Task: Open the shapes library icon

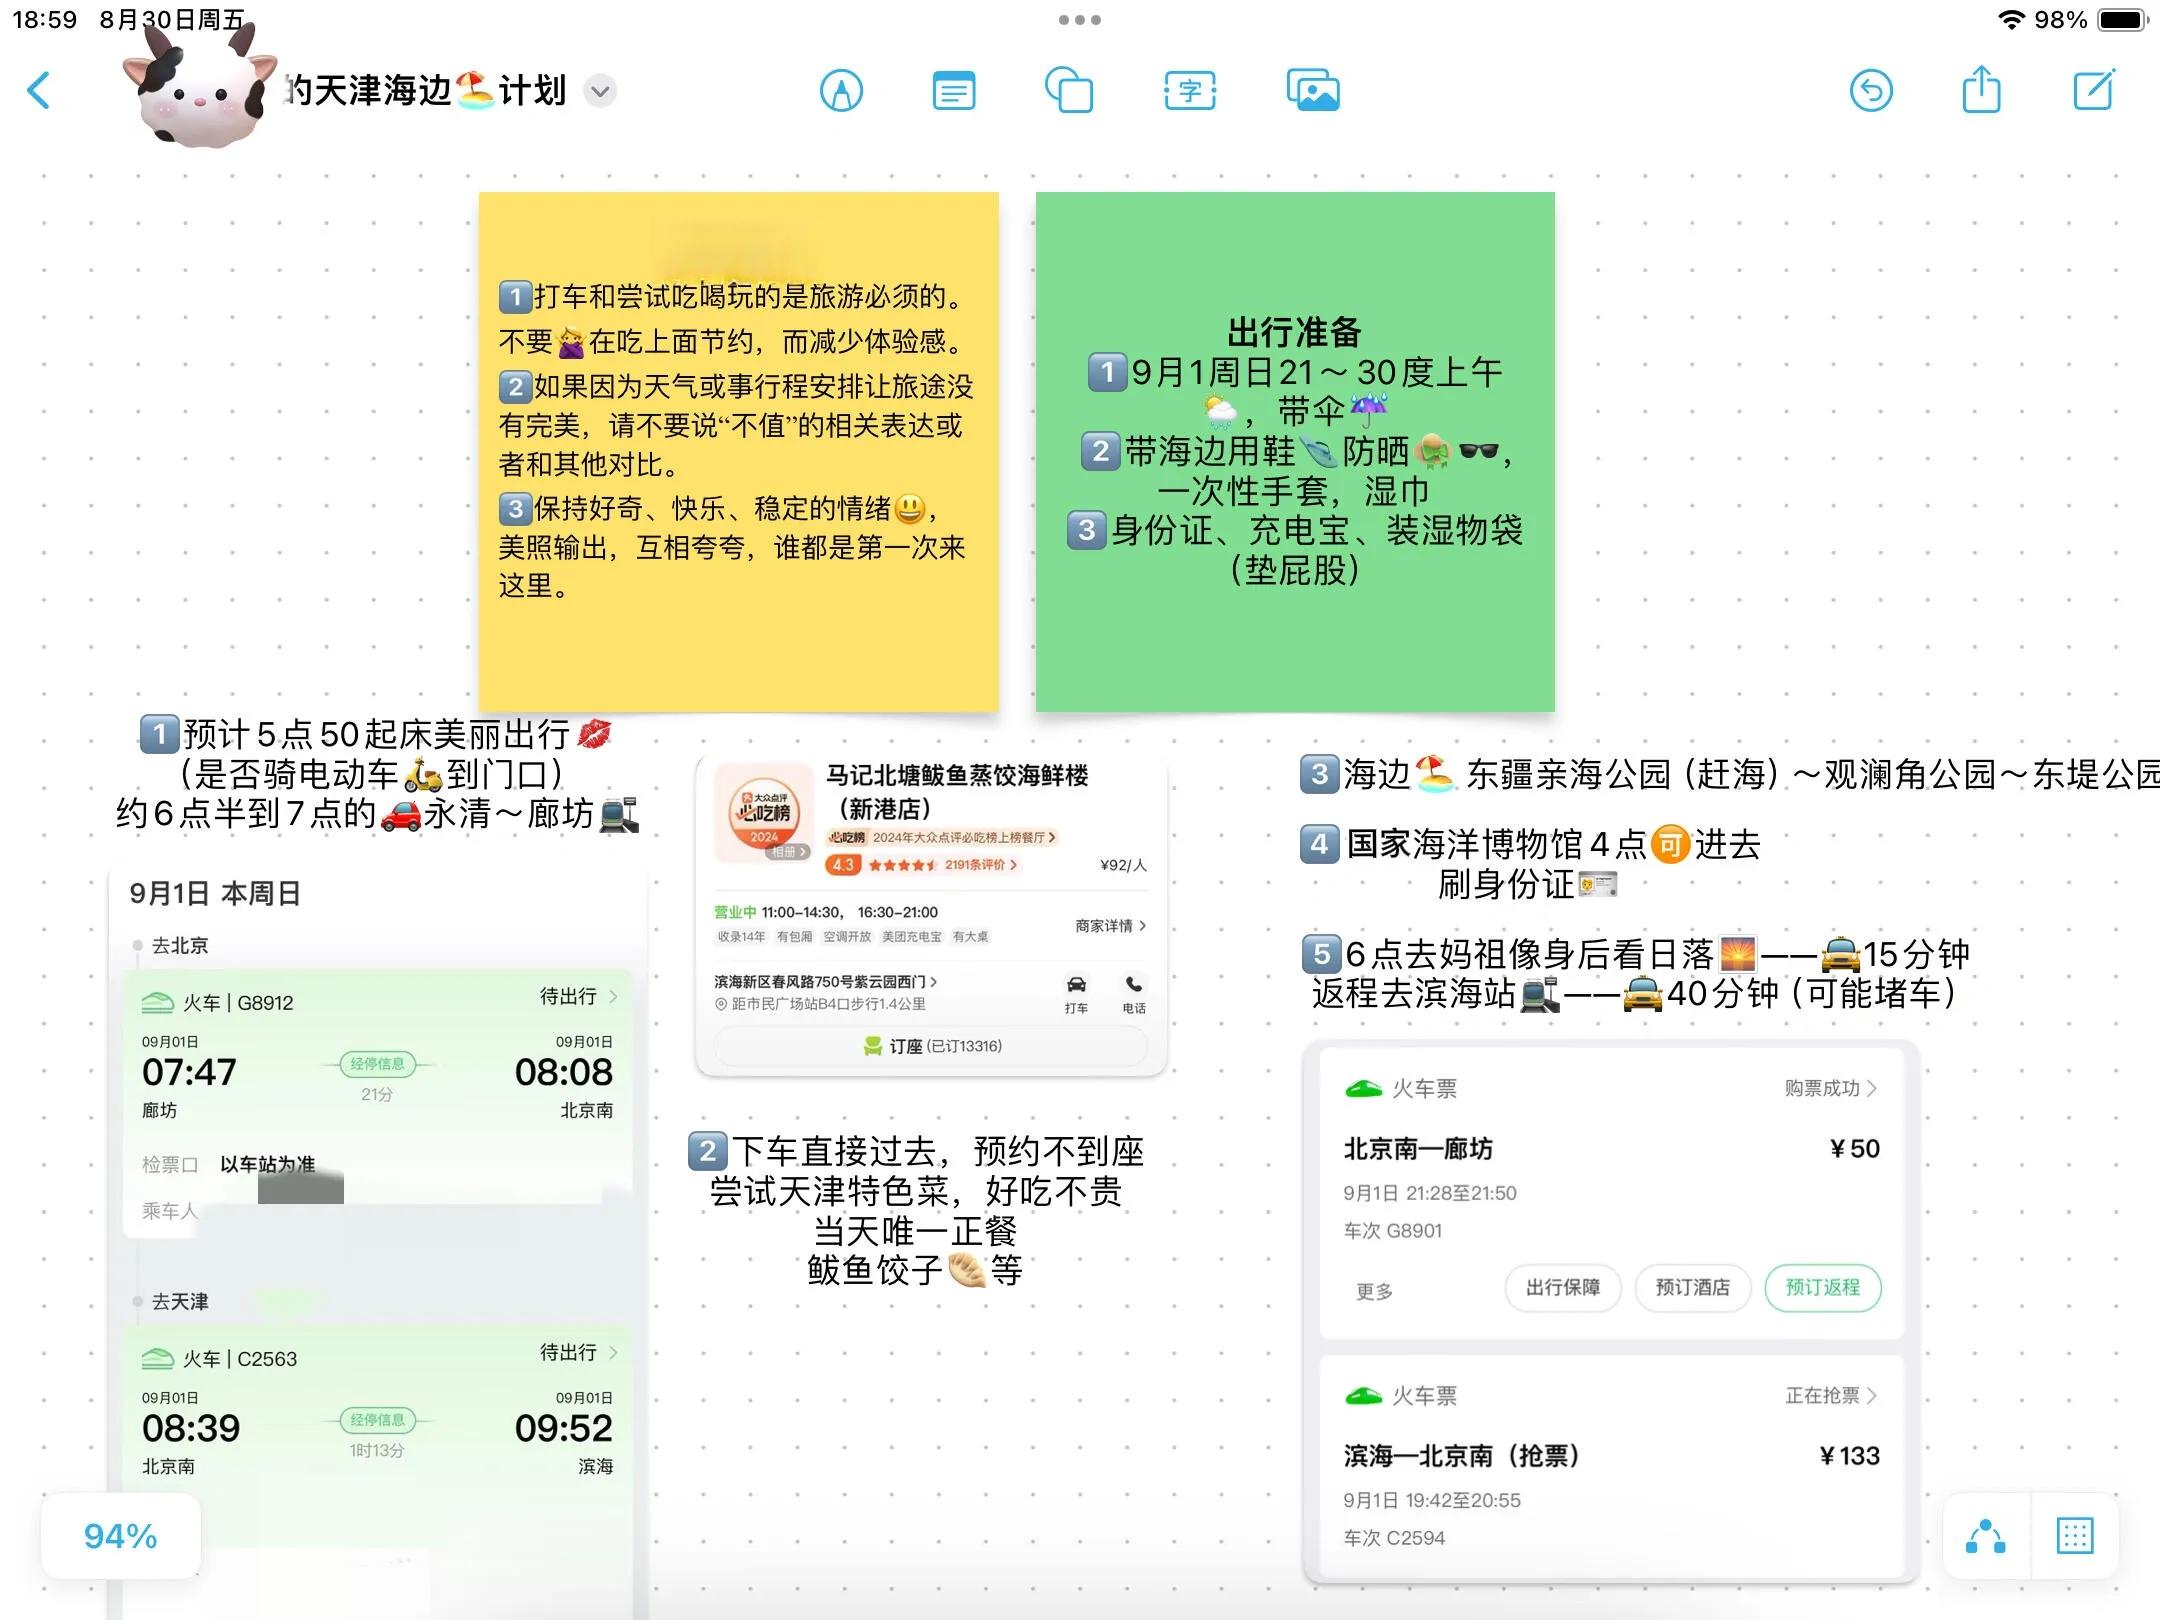Action: point(1069,91)
